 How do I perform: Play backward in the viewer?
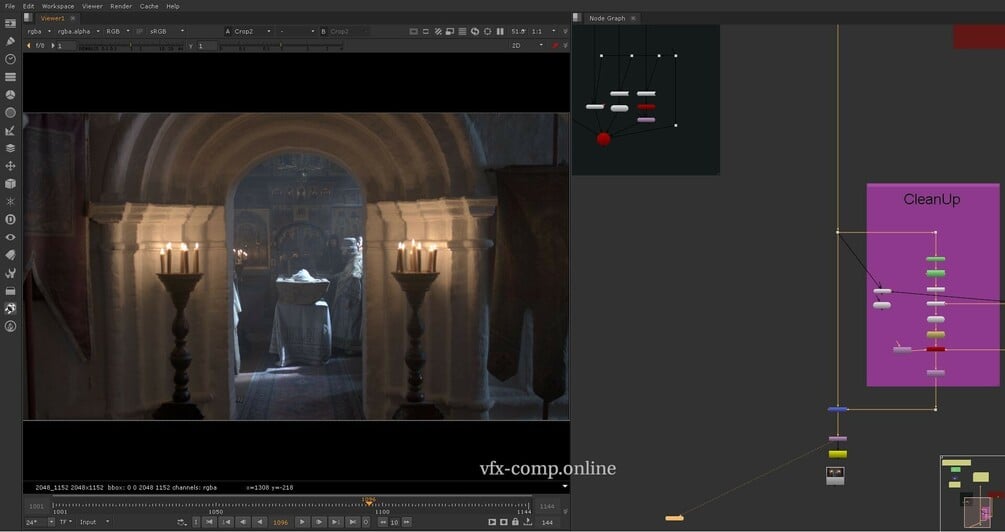click(x=260, y=522)
